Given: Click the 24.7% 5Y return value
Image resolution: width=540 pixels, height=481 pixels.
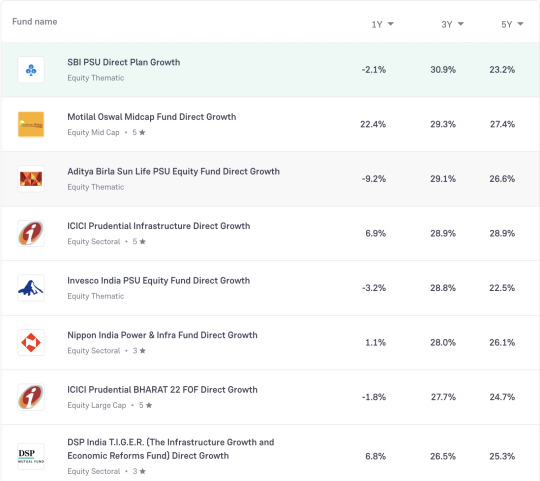Looking at the screenshot, I should [x=502, y=397].
